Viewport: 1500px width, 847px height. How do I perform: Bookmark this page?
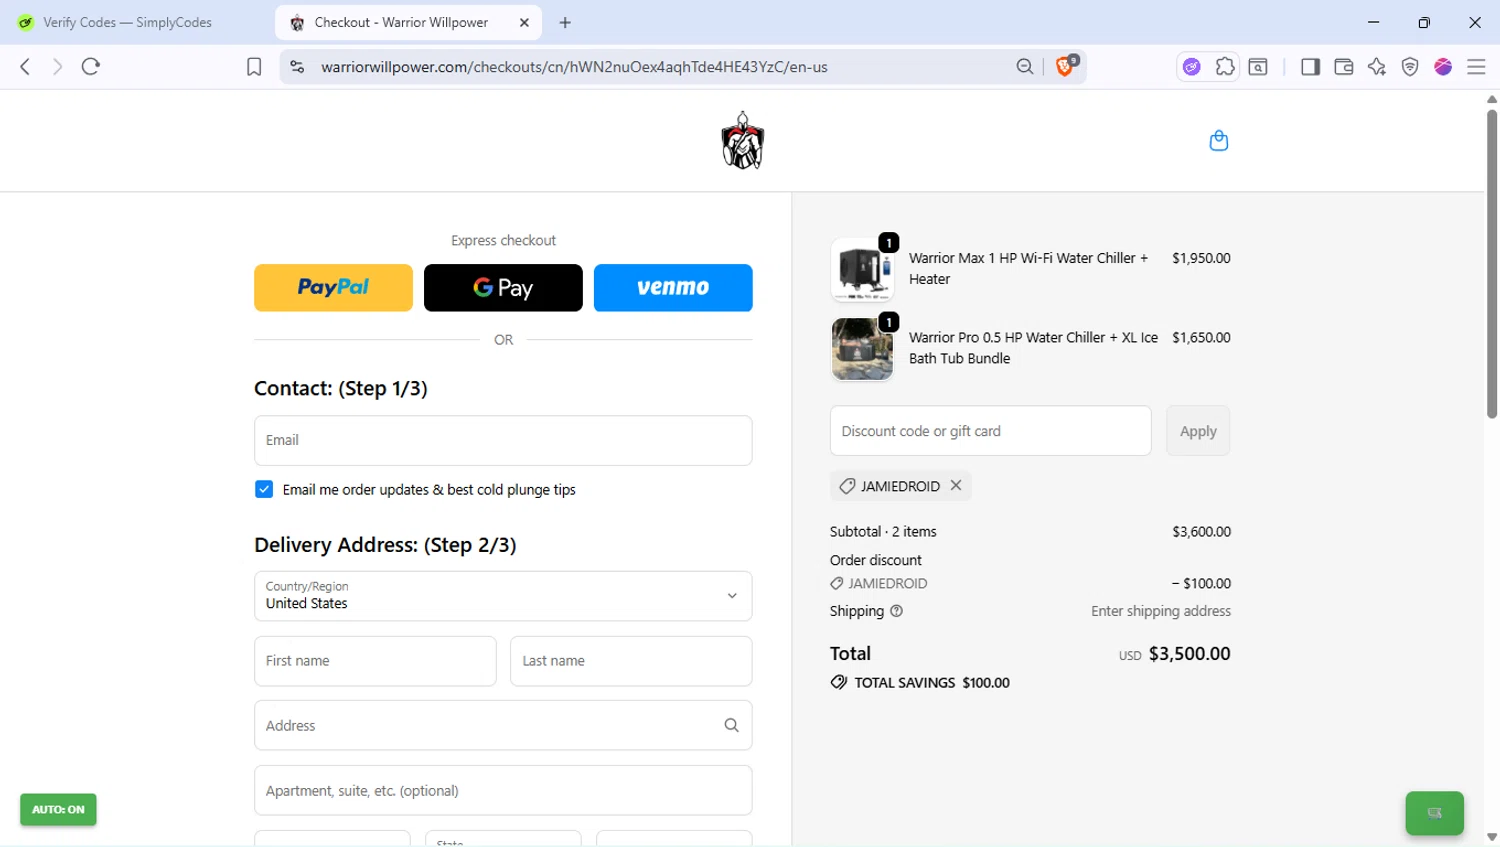click(x=254, y=67)
